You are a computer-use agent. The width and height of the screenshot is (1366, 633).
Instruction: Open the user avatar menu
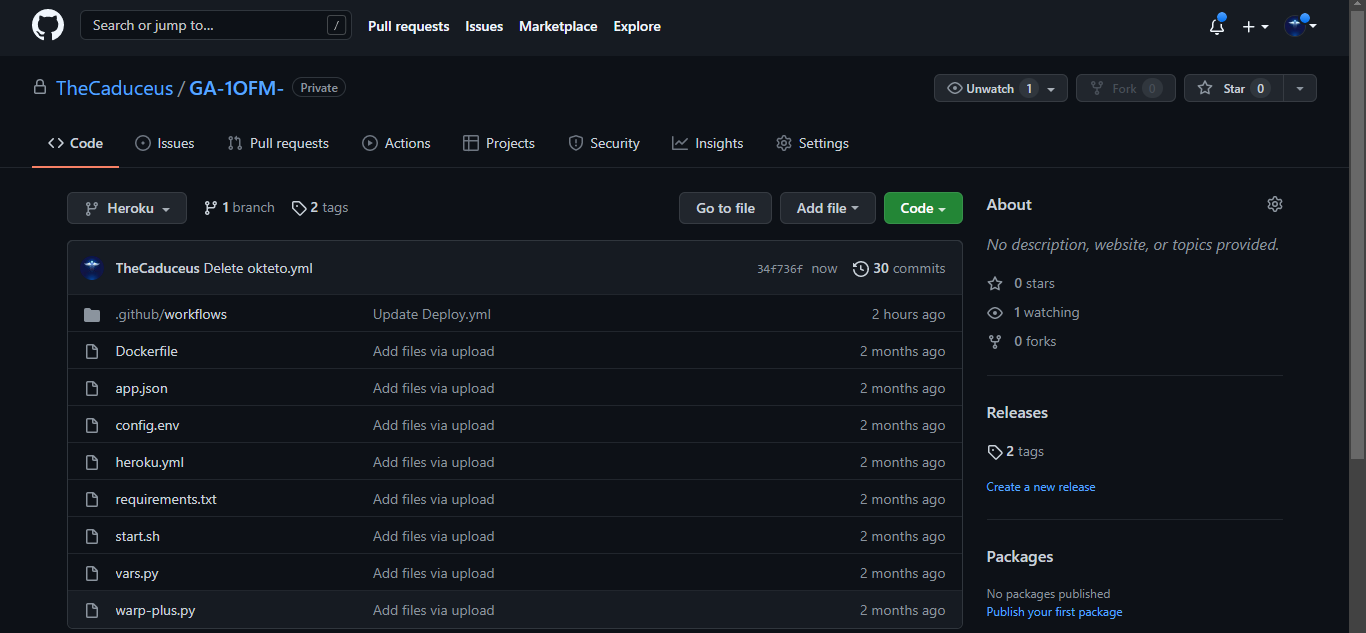tap(1300, 26)
